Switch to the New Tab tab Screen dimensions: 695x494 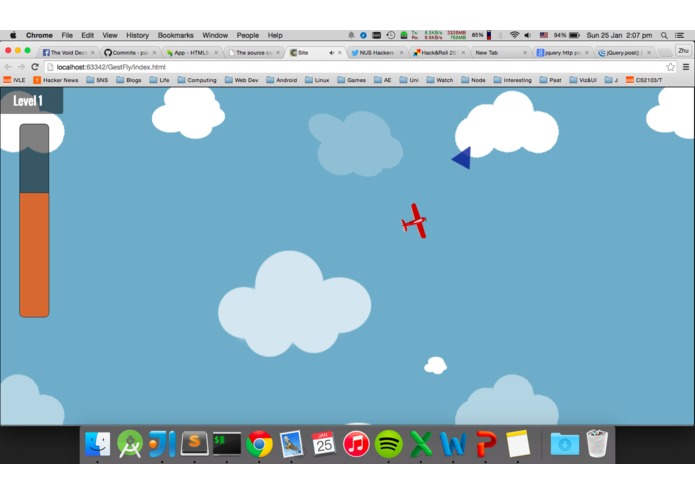500,52
